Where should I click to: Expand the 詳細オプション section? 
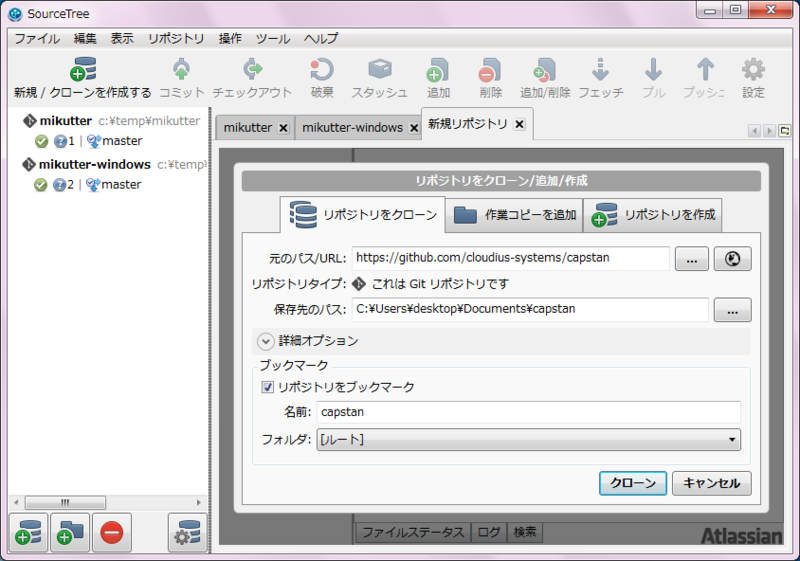coord(266,341)
